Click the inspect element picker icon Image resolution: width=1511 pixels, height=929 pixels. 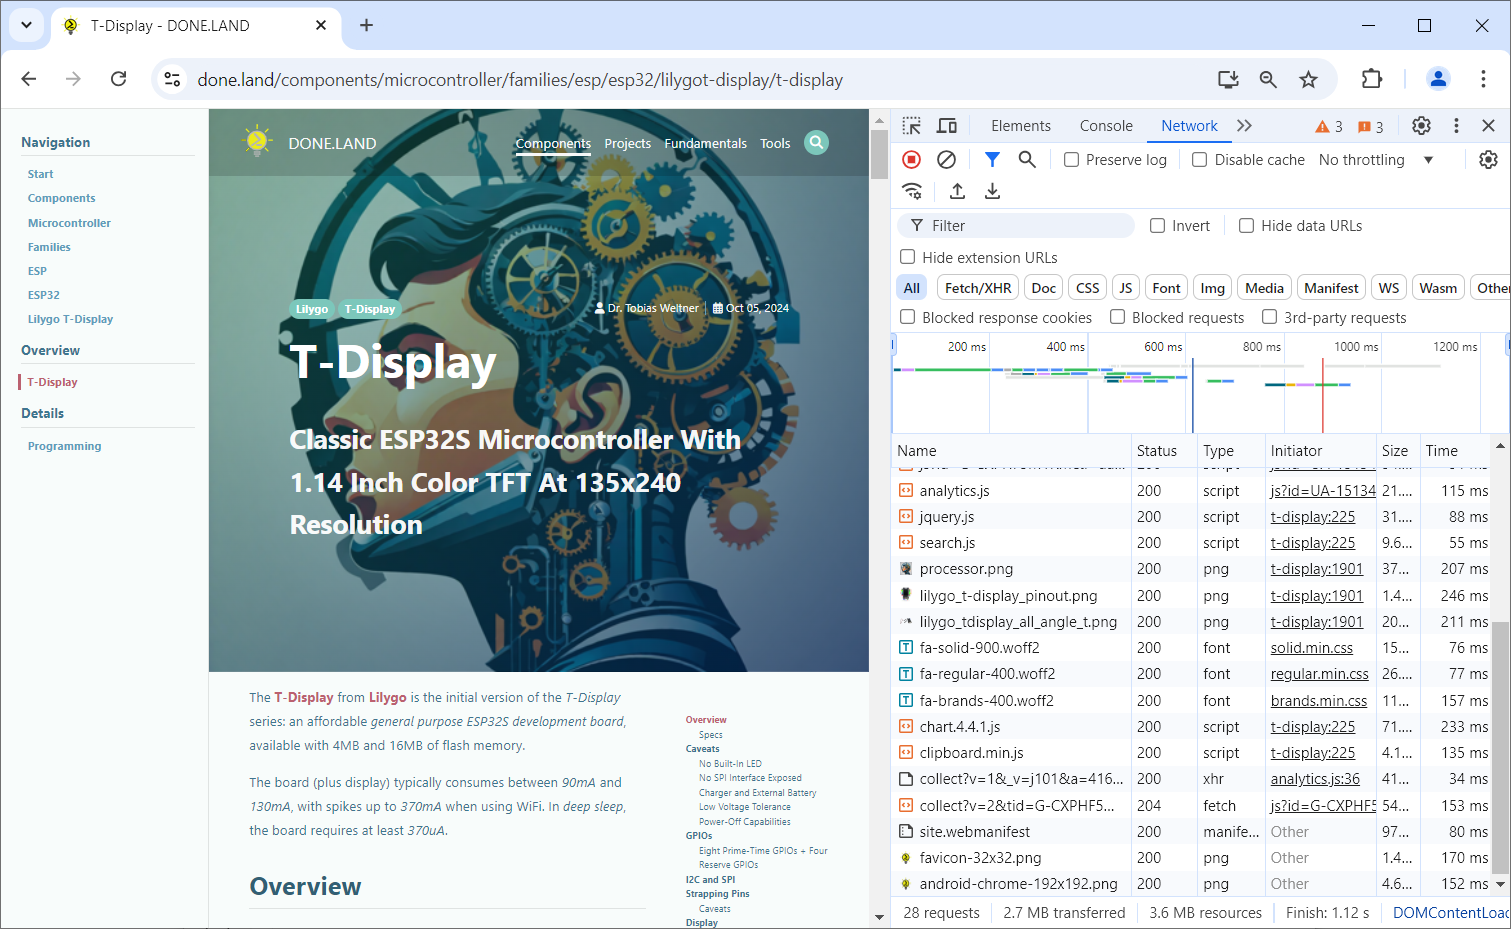pyautogui.click(x=911, y=126)
